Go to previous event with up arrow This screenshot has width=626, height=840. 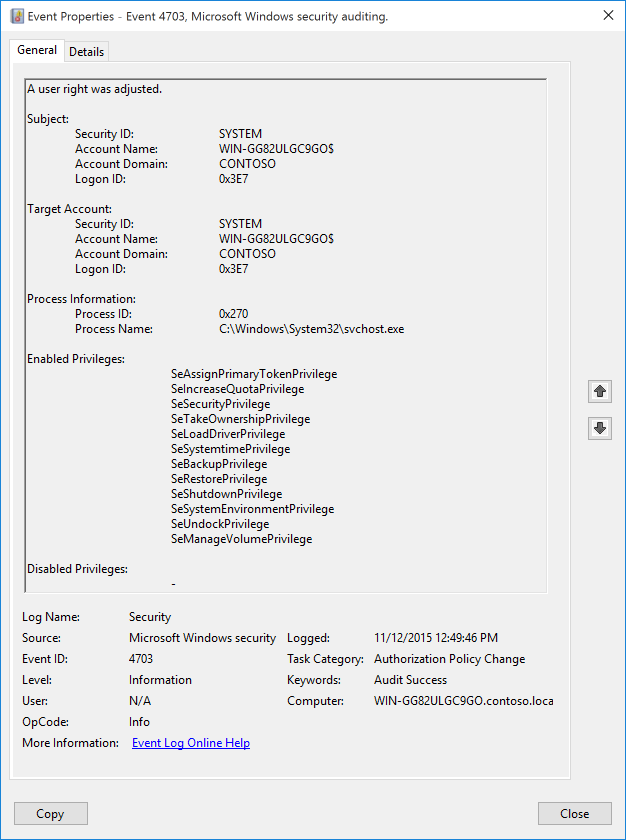point(600,391)
